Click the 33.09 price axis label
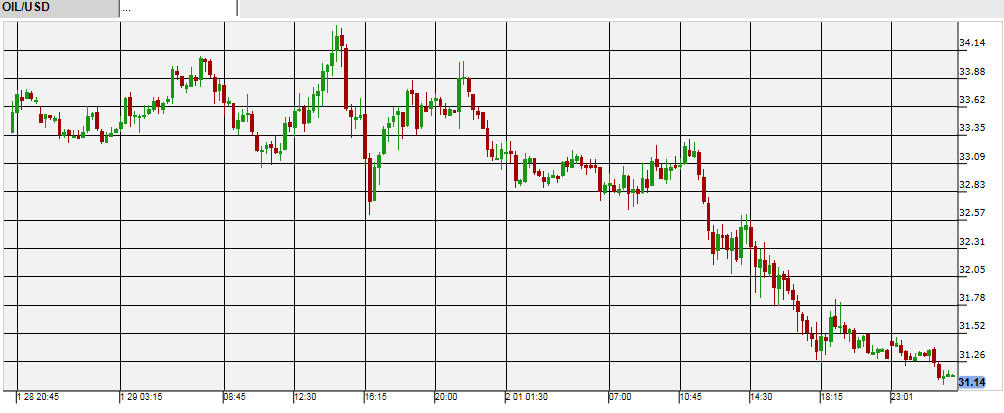The image size is (1004, 413). 973,157
